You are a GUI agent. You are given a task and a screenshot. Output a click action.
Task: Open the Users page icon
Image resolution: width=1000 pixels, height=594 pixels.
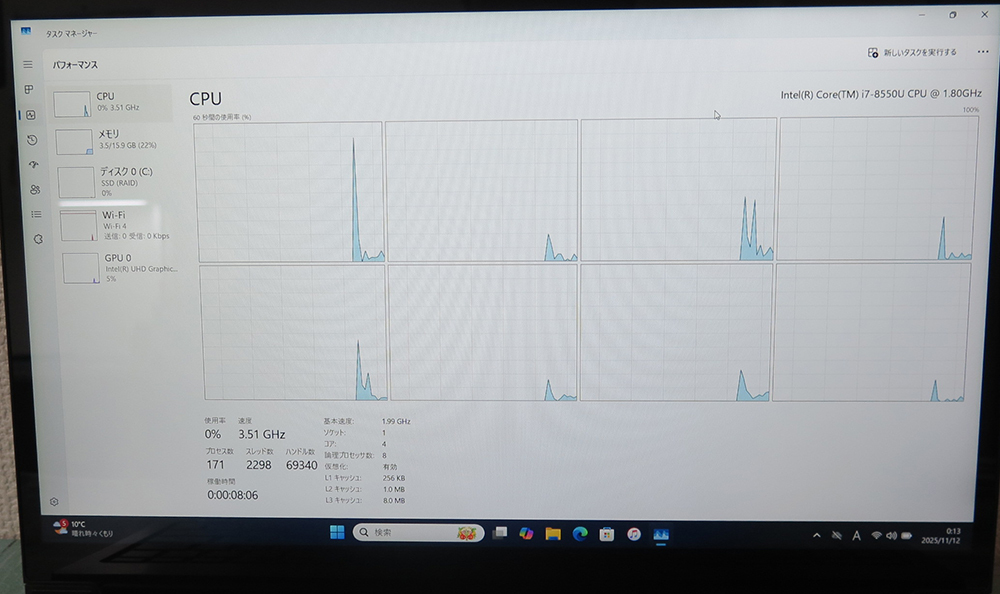pyautogui.click(x=35, y=189)
